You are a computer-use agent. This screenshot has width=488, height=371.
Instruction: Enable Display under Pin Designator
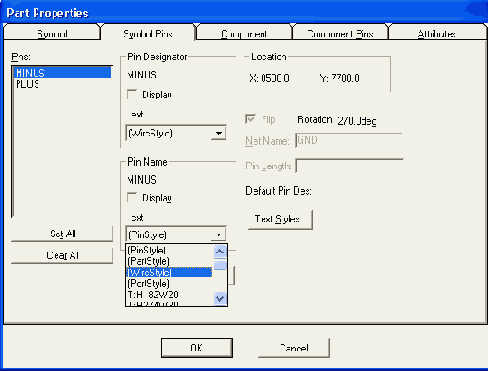pos(132,94)
